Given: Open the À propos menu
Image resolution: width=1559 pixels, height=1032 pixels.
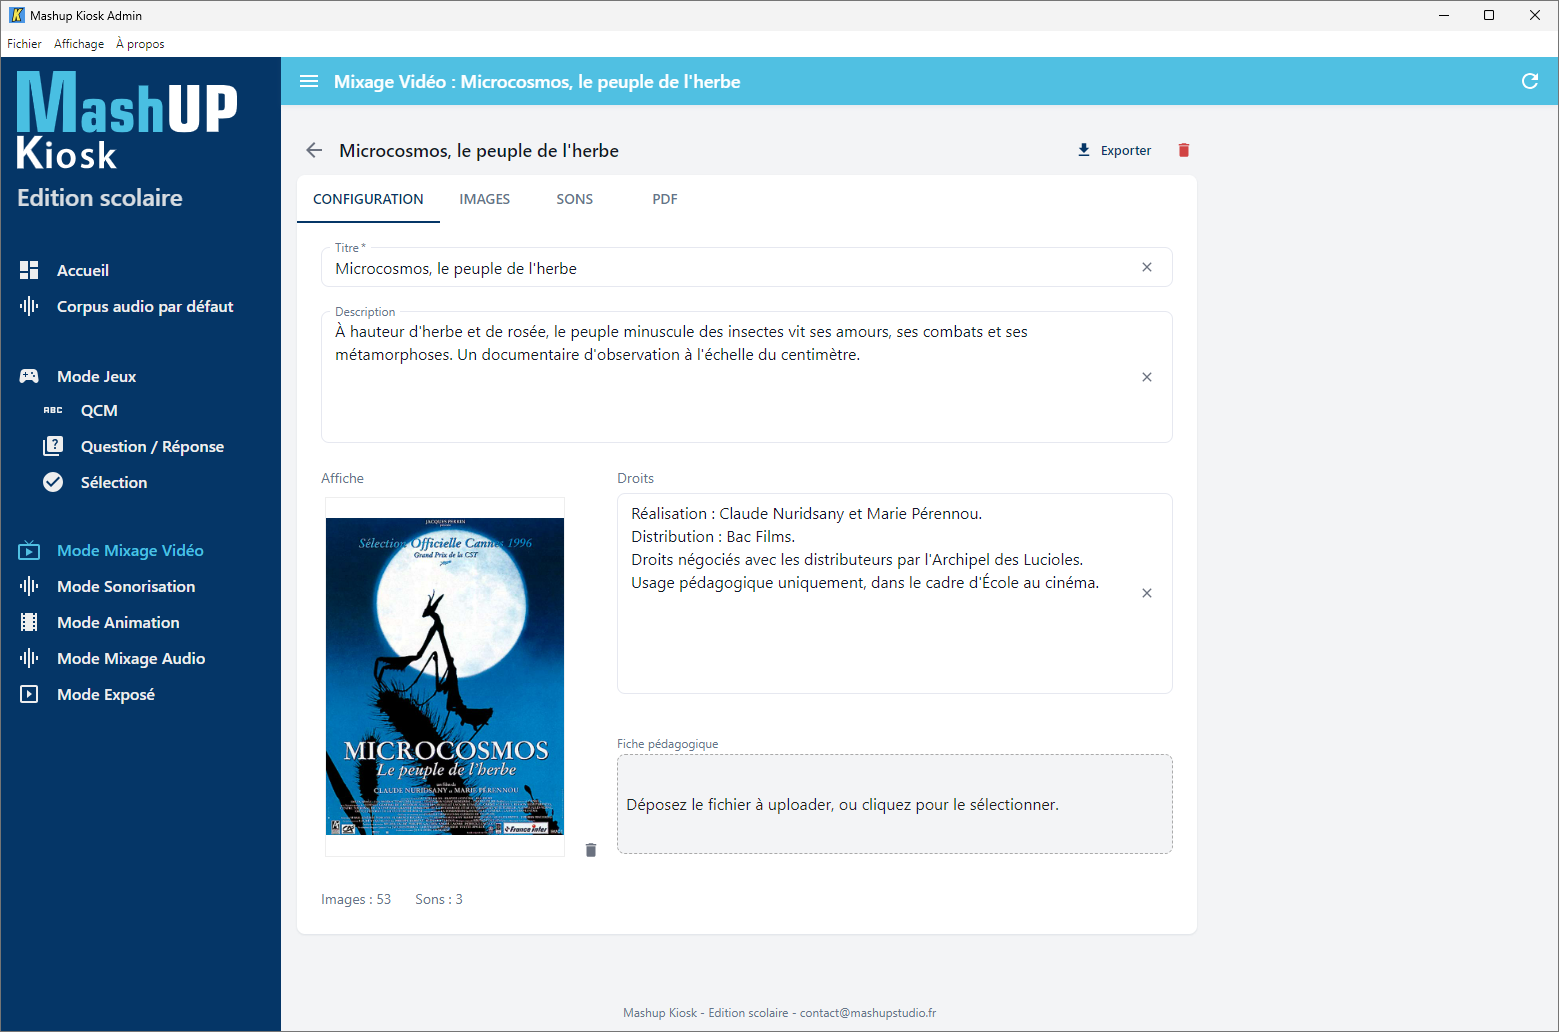Looking at the screenshot, I should pos(140,44).
